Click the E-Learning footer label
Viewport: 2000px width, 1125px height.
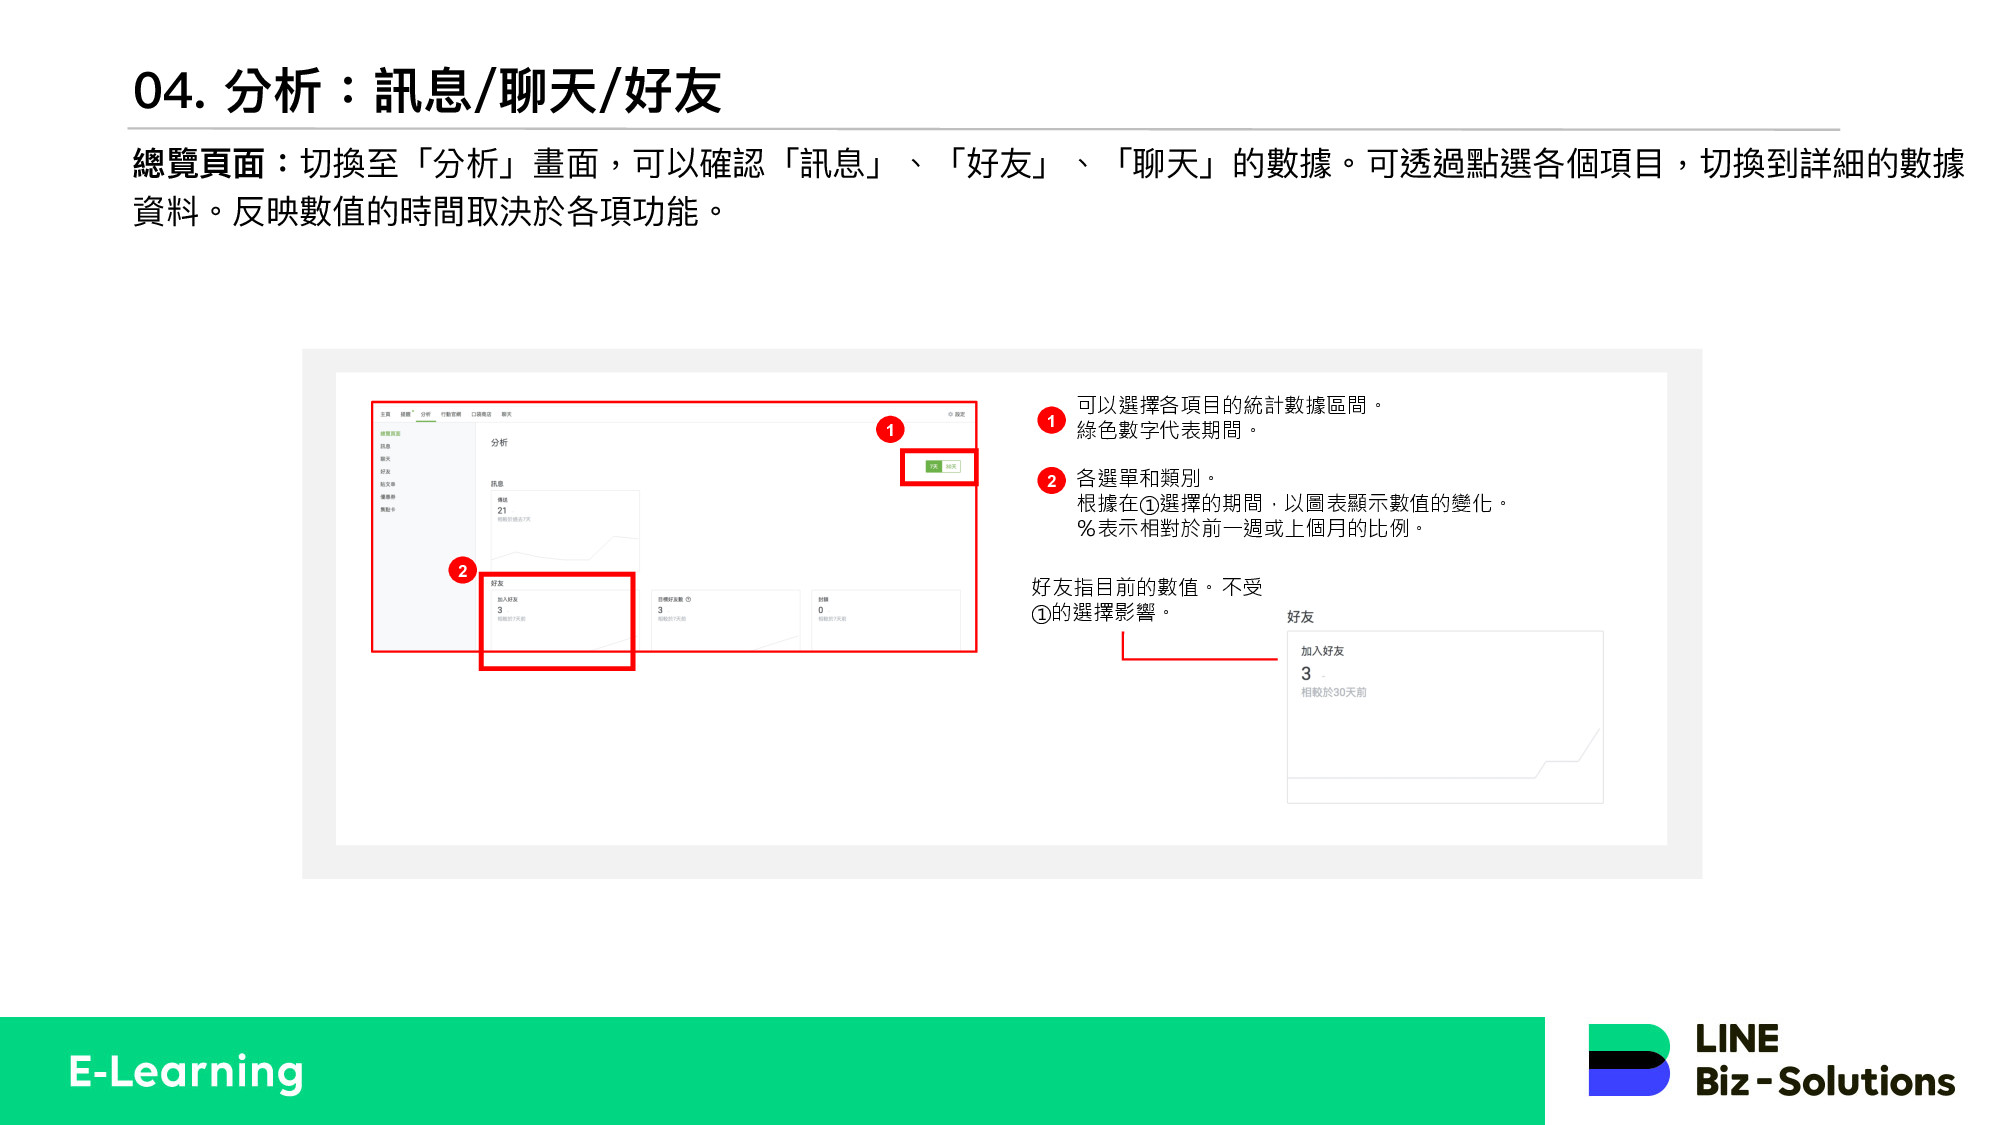pos(186,1072)
